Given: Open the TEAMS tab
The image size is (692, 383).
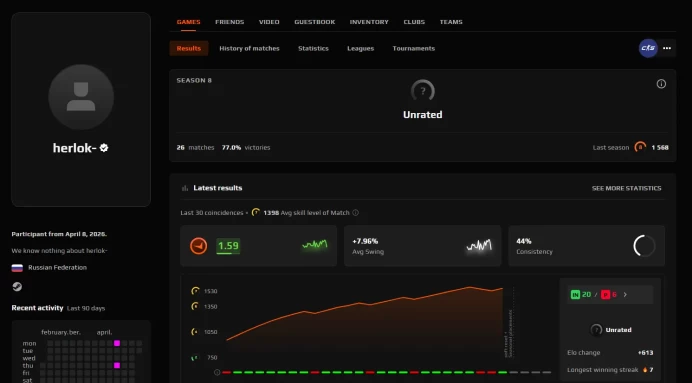Looking at the screenshot, I should [451, 22].
